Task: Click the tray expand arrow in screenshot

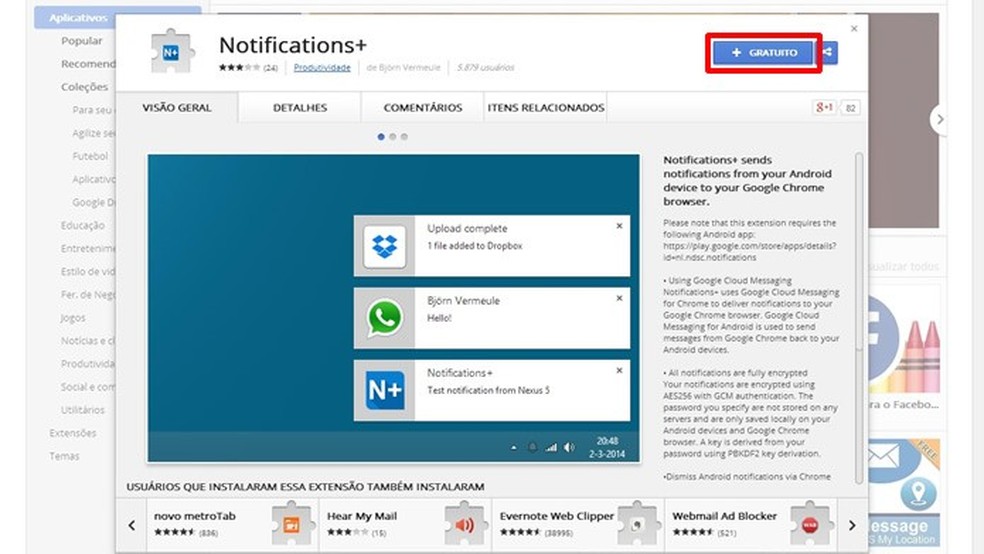Action: click(x=514, y=447)
